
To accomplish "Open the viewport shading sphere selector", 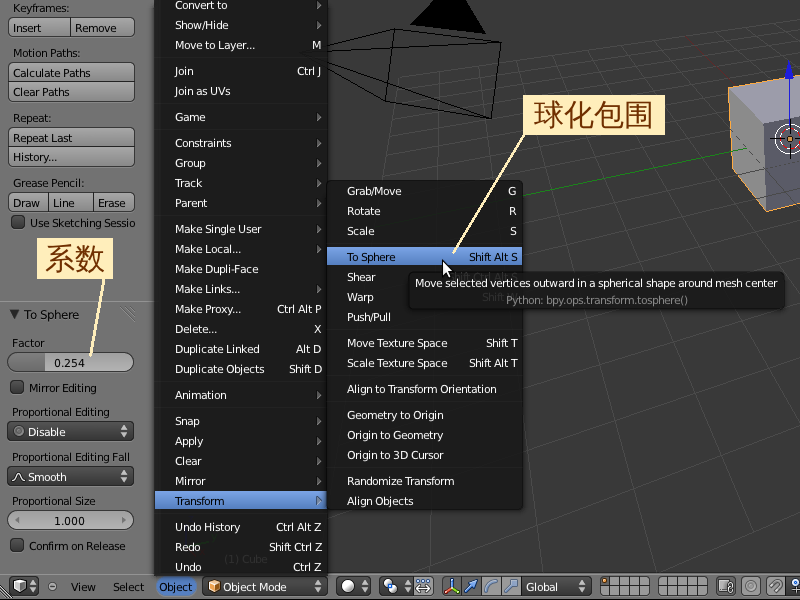I will [355, 586].
